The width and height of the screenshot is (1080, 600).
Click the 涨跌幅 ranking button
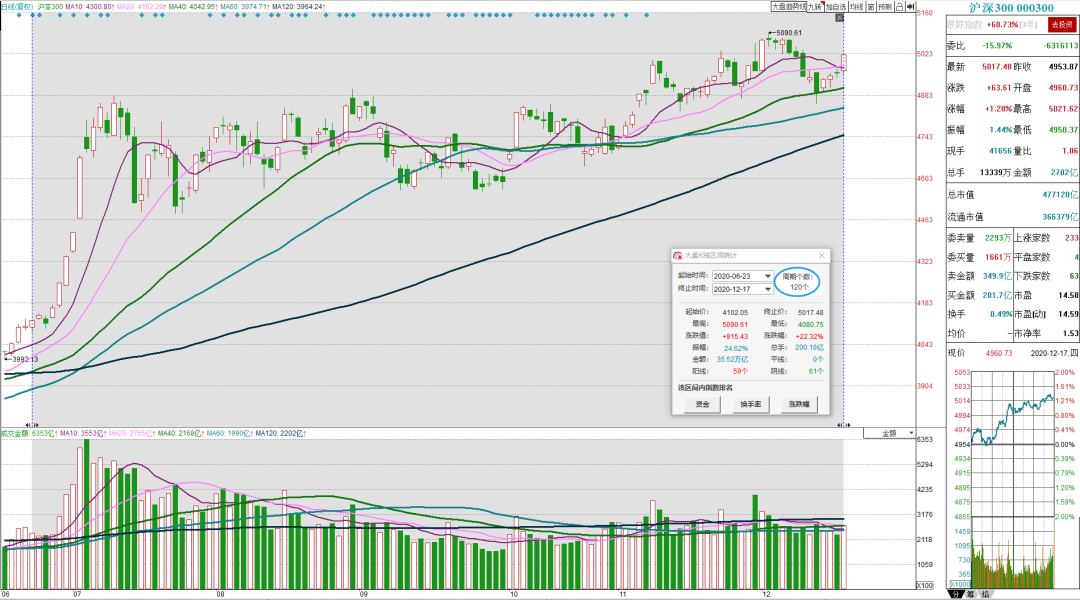tap(799, 404)
